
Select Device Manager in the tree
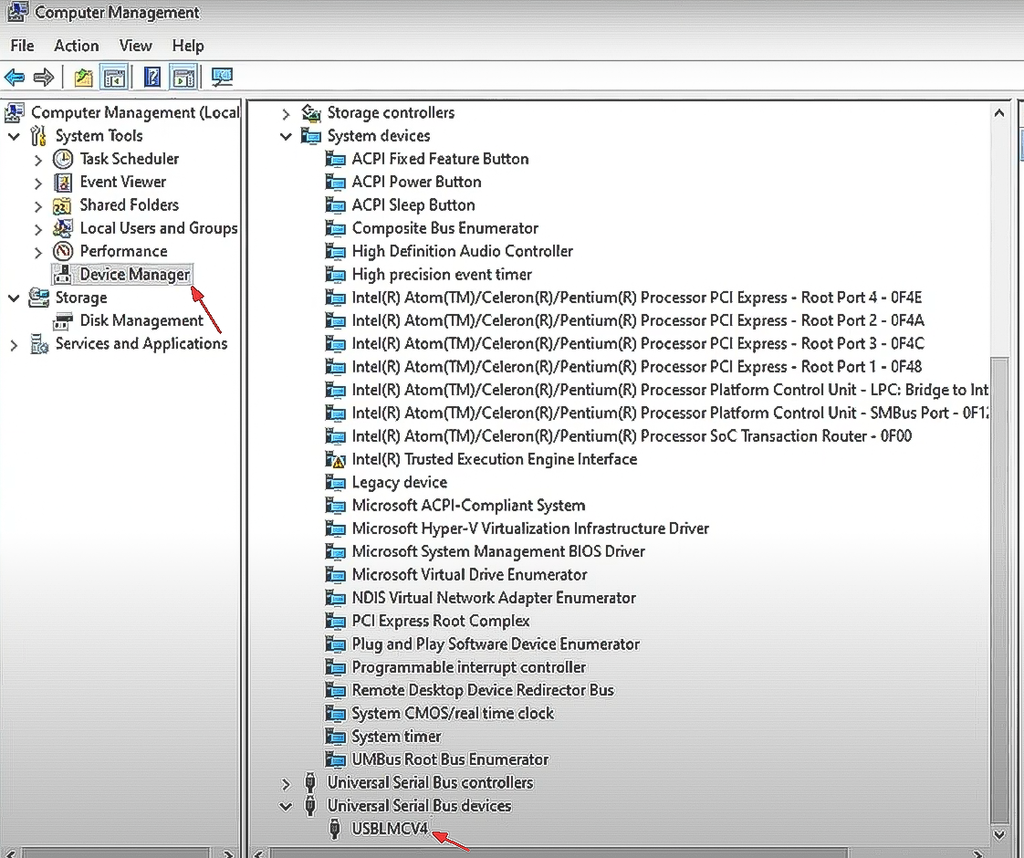coord(135,274)
